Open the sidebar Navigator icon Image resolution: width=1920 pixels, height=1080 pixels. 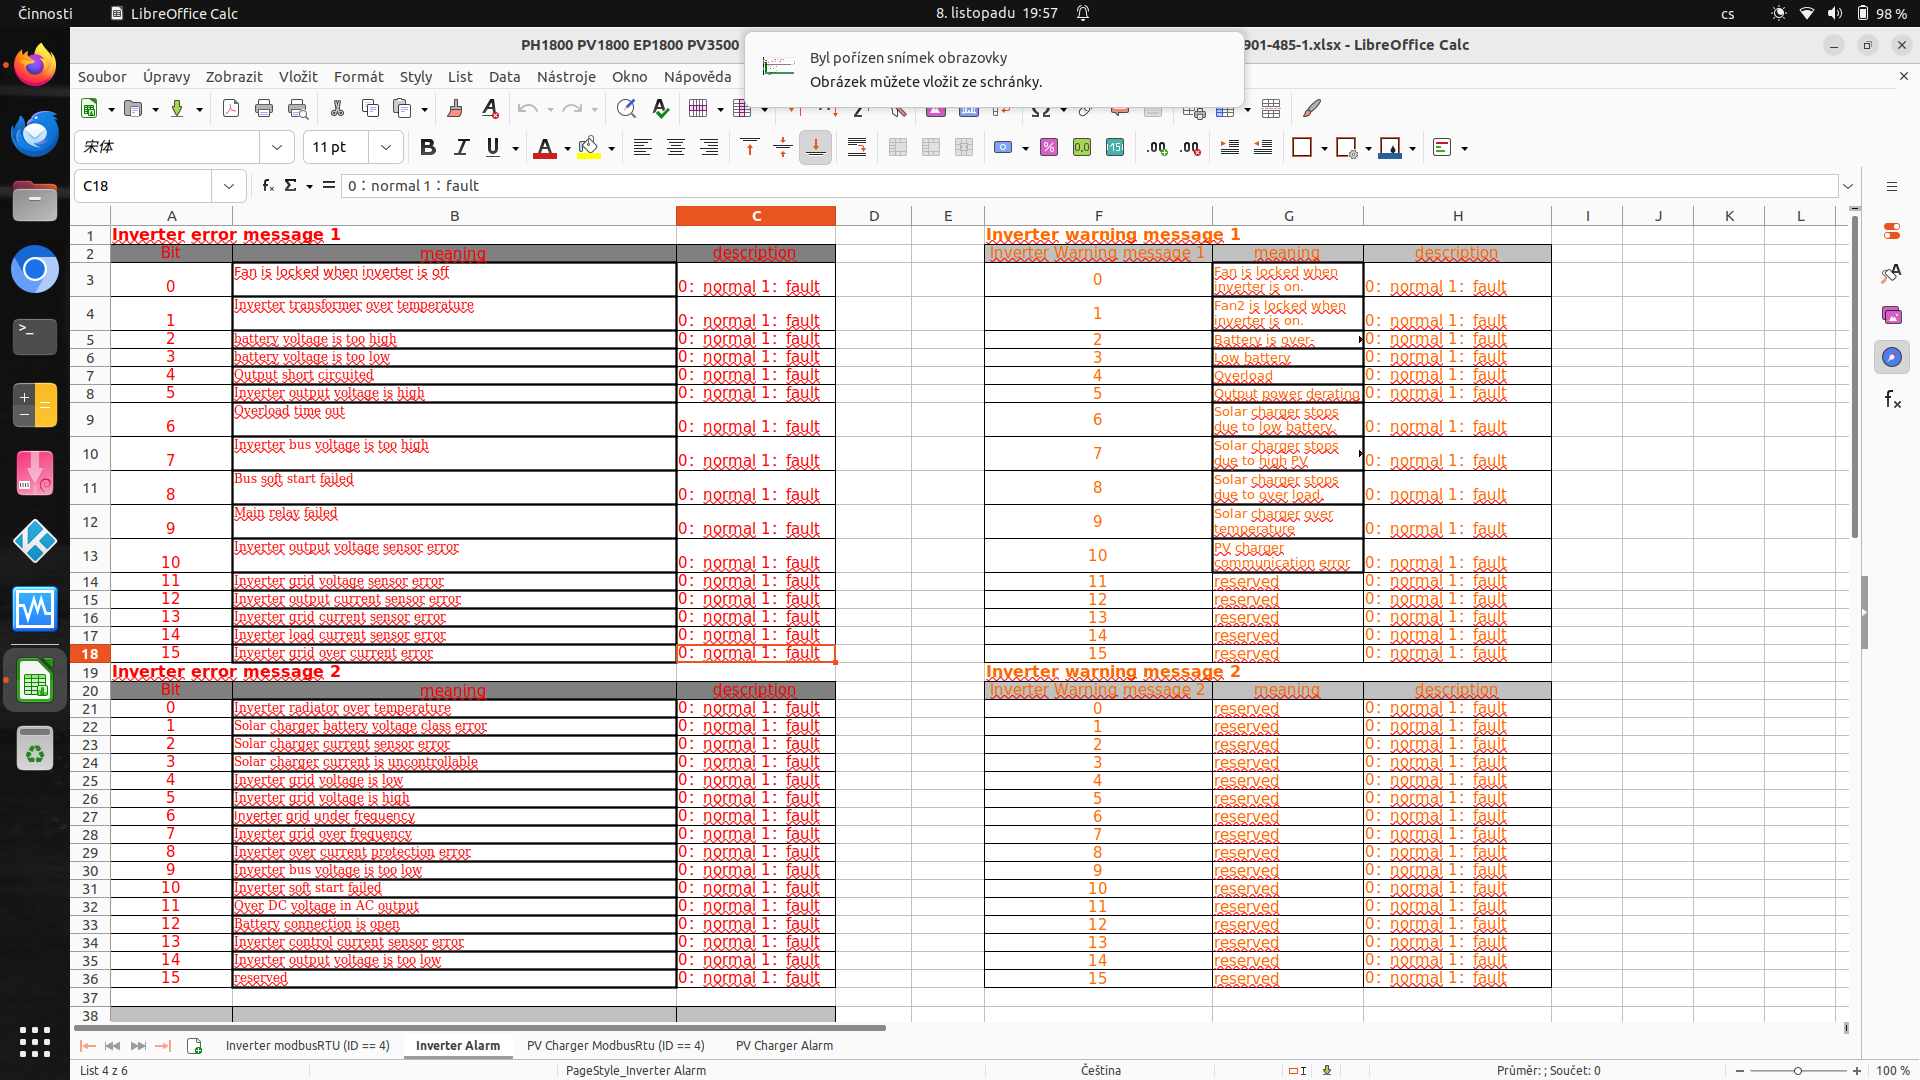tap(1891, 357)
